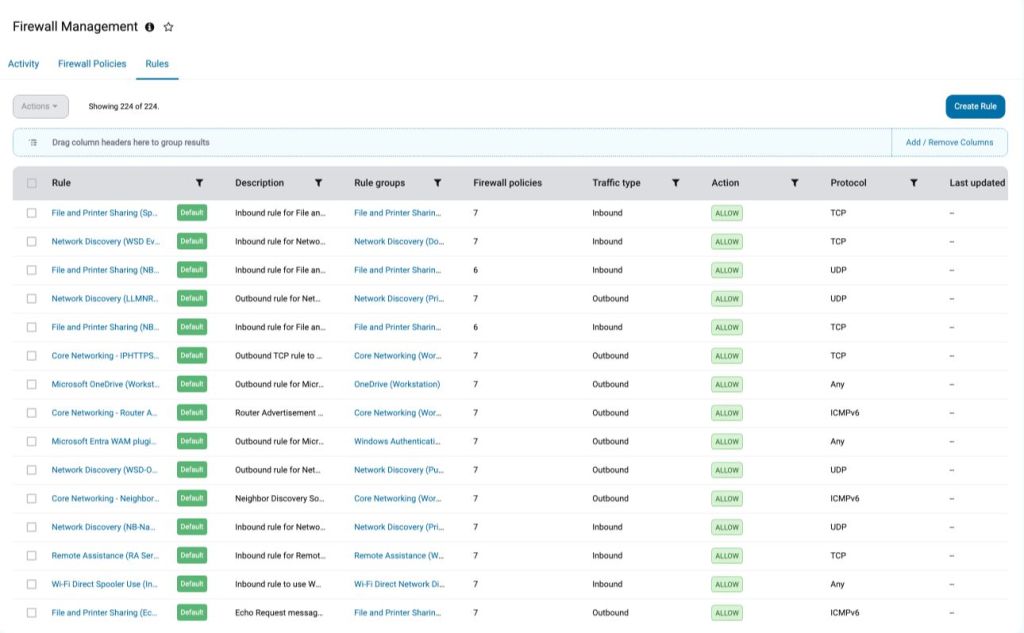The height and width of the screenshot is (633, 1024).
Task: Click Default badge on Microsoft Entra WAM plugi.. row
Action: [x=192, y=441]
